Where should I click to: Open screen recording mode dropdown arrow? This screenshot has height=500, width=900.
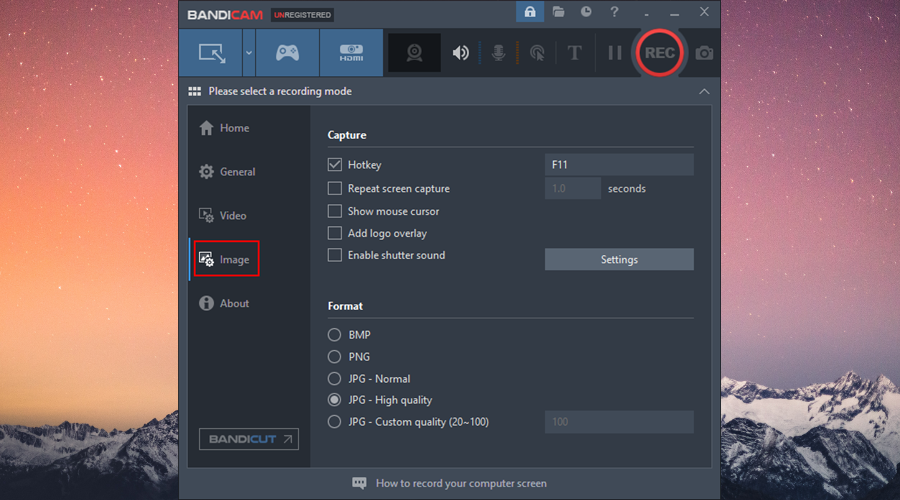click(x=249, y=53)
